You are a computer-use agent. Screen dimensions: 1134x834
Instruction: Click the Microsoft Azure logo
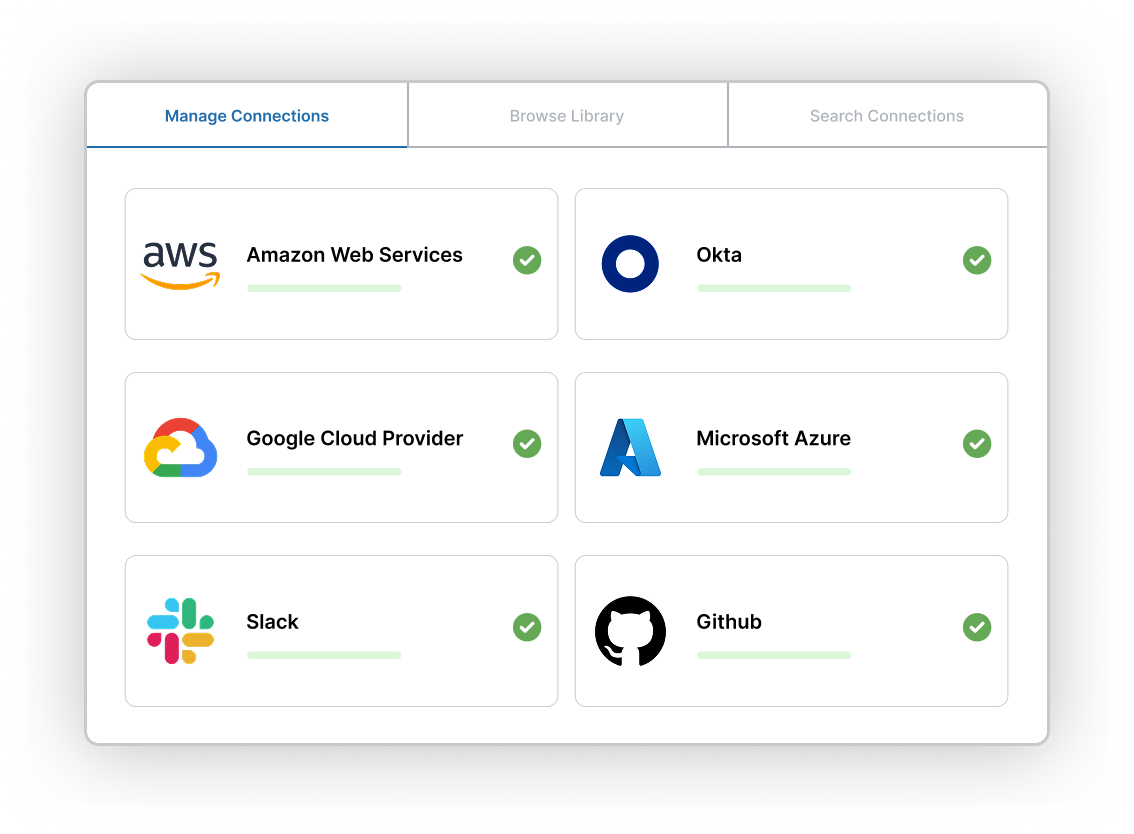coord(630,447)
